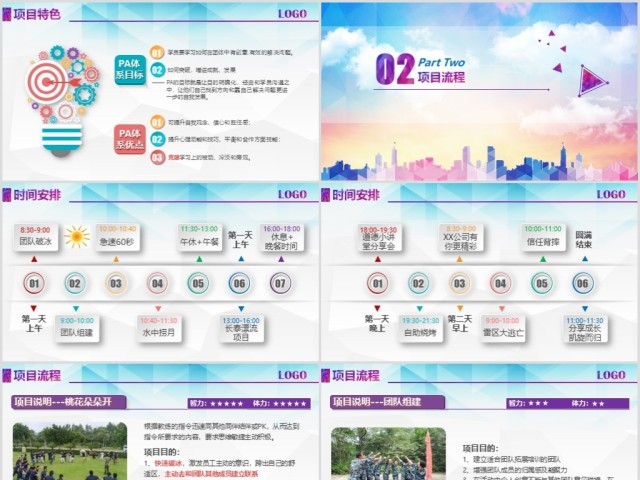Click the 8:30-9:00 XX公司有你更精彩 box
640x480 pixels.
[461, 237]
